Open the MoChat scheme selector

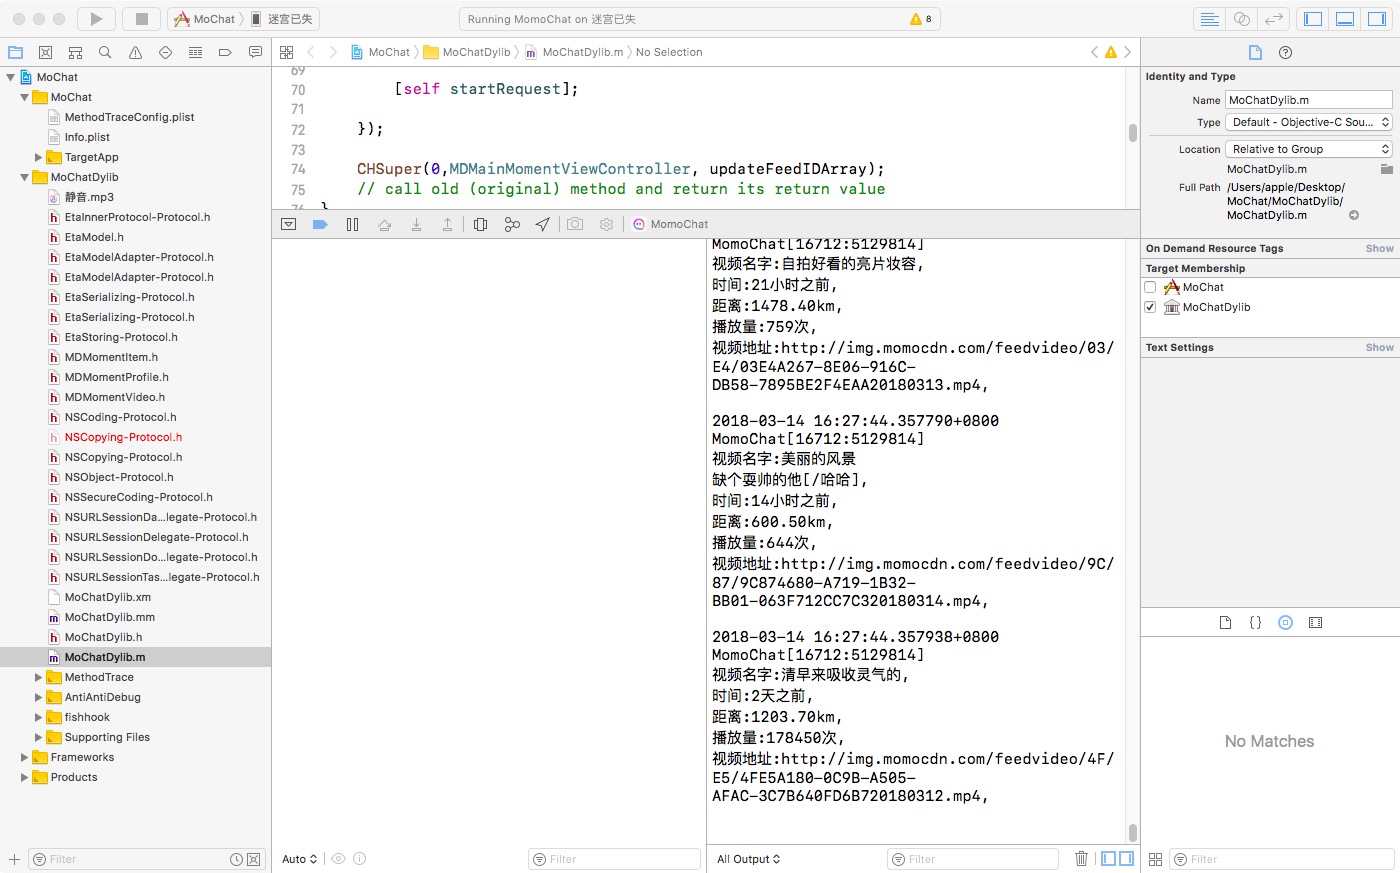click(206, 19)
